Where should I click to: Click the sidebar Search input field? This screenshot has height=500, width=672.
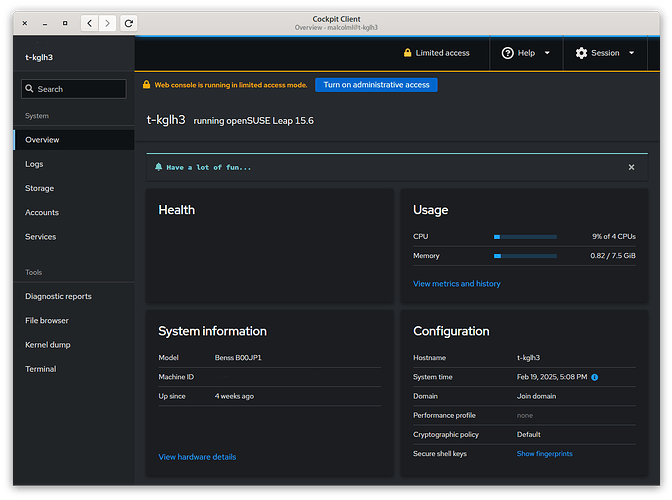(74, 89)
